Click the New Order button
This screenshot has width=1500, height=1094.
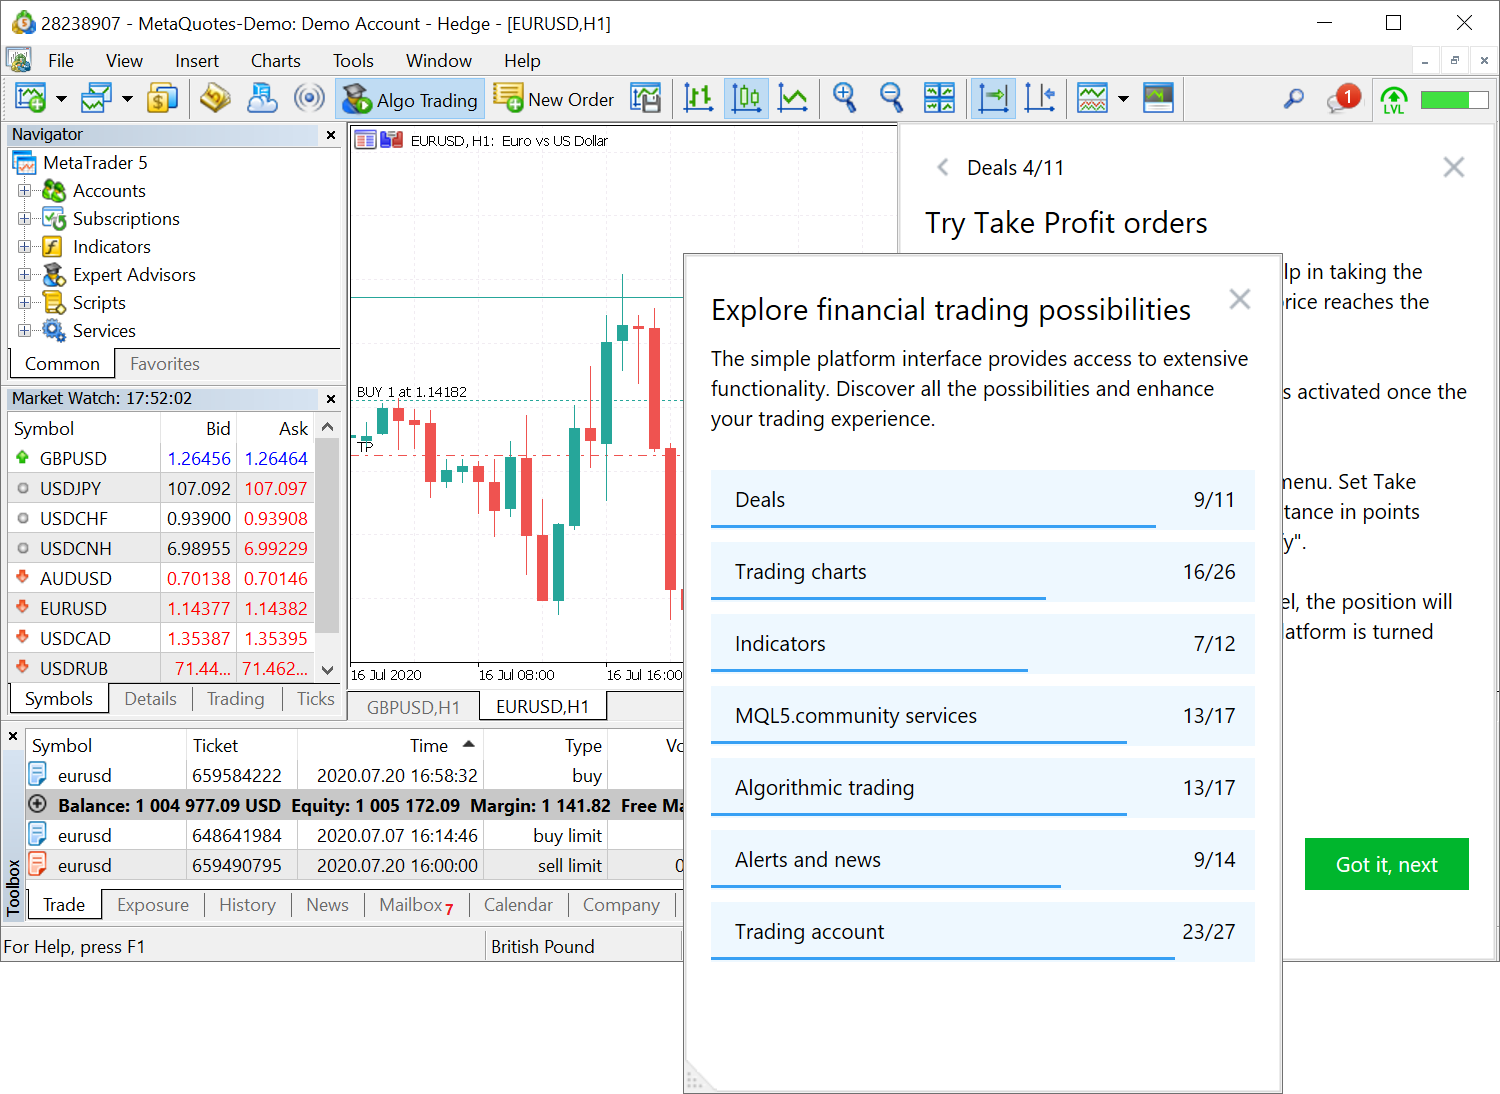554,99
